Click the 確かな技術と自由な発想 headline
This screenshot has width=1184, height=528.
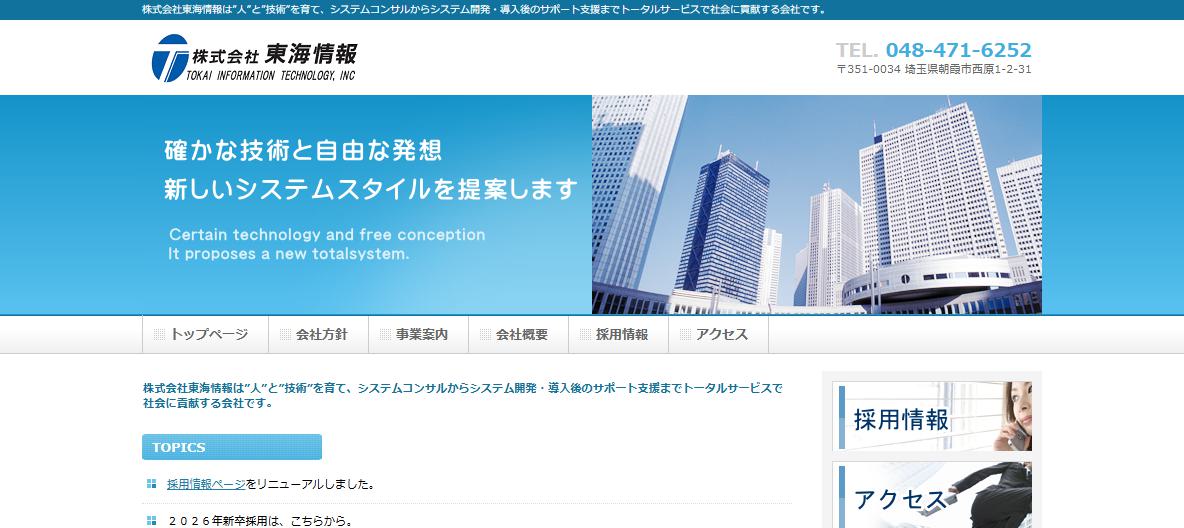coord(304,150)
